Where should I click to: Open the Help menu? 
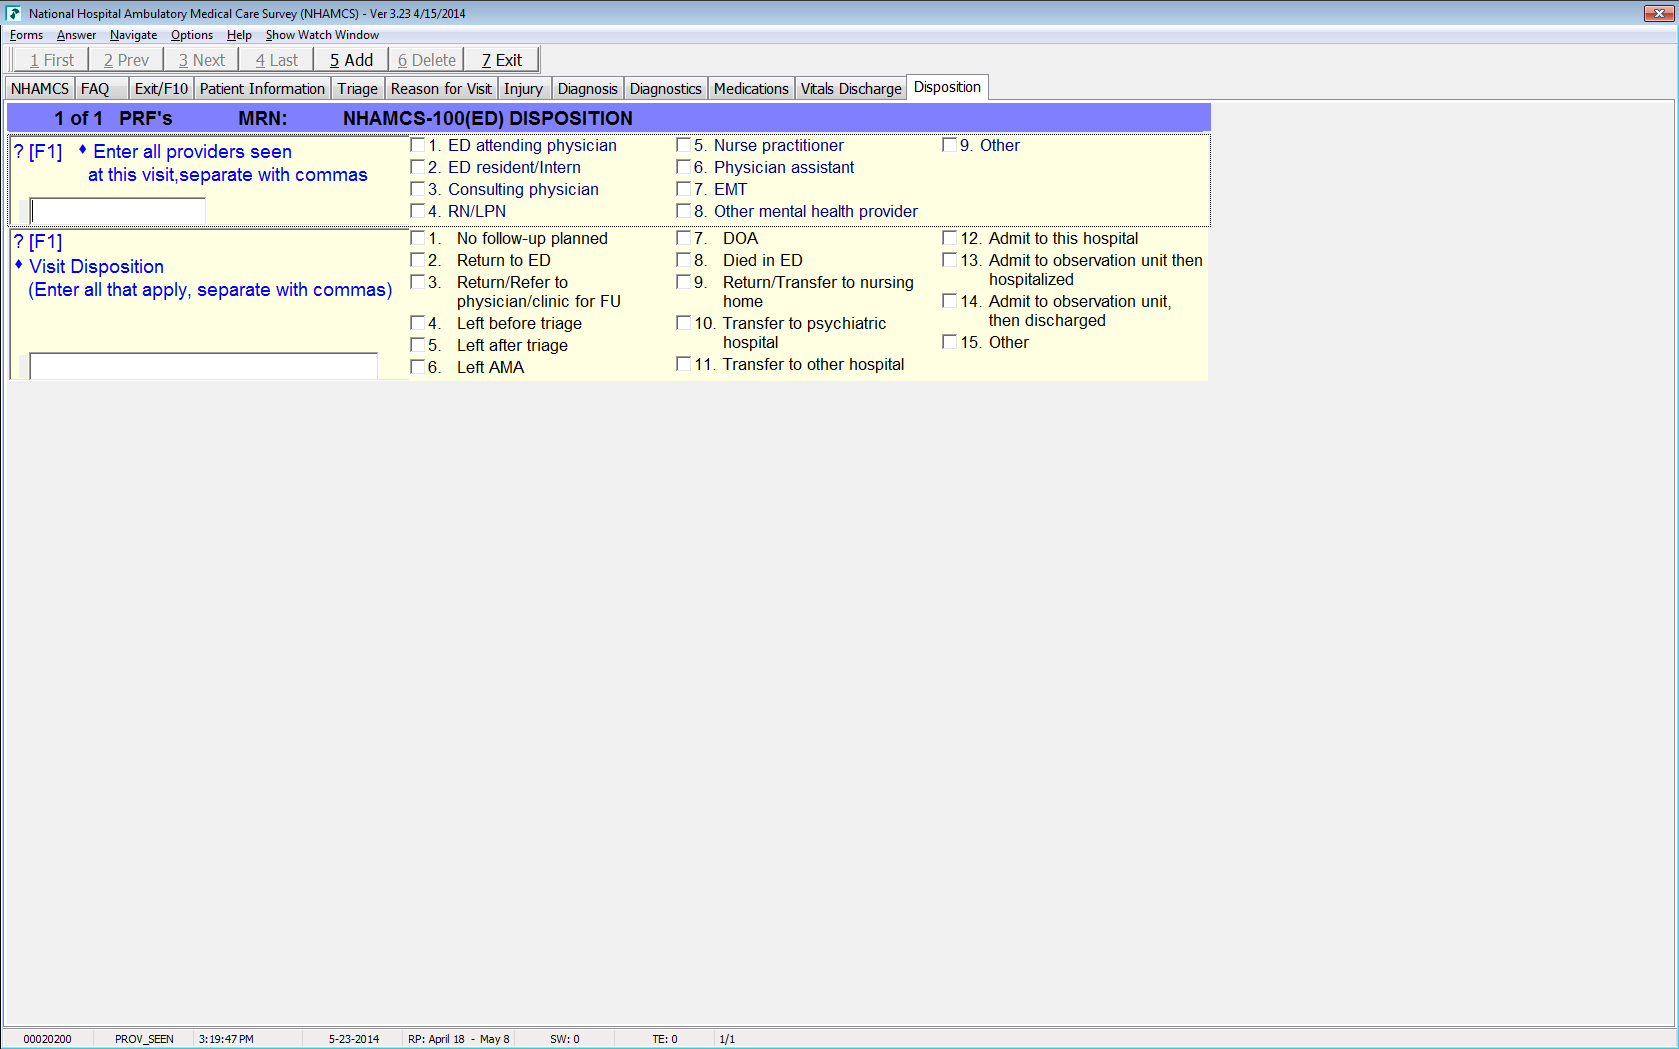click(x=239, y=35)
